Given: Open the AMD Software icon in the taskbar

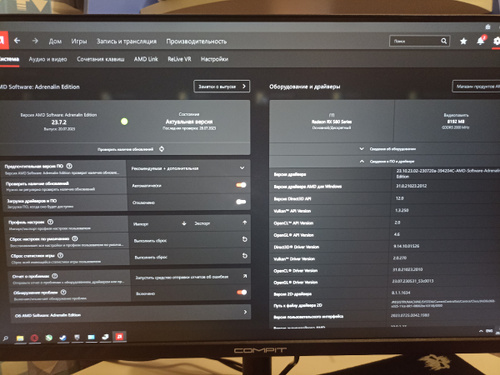Looking at the screenshot, I should pos(119,336).
